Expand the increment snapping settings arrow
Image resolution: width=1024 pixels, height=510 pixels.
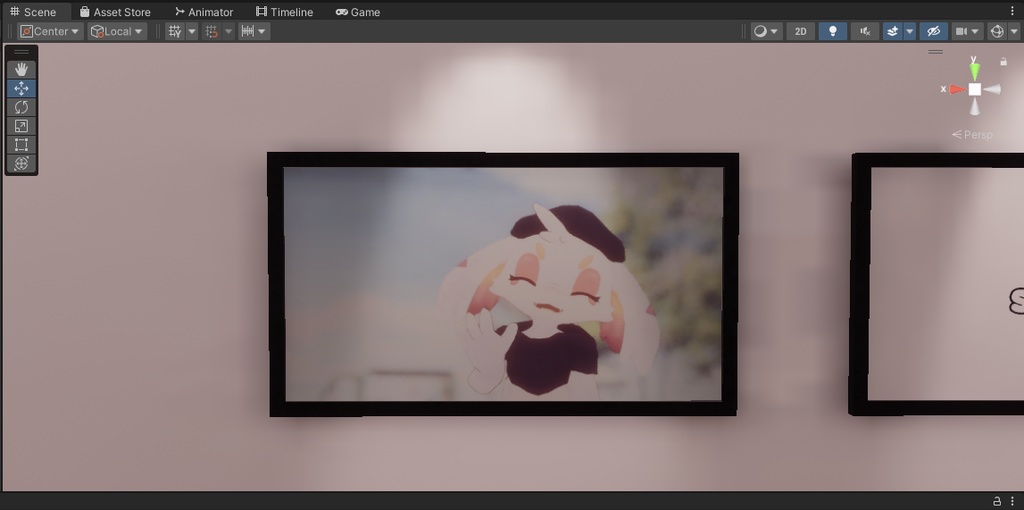click(263, 31)
